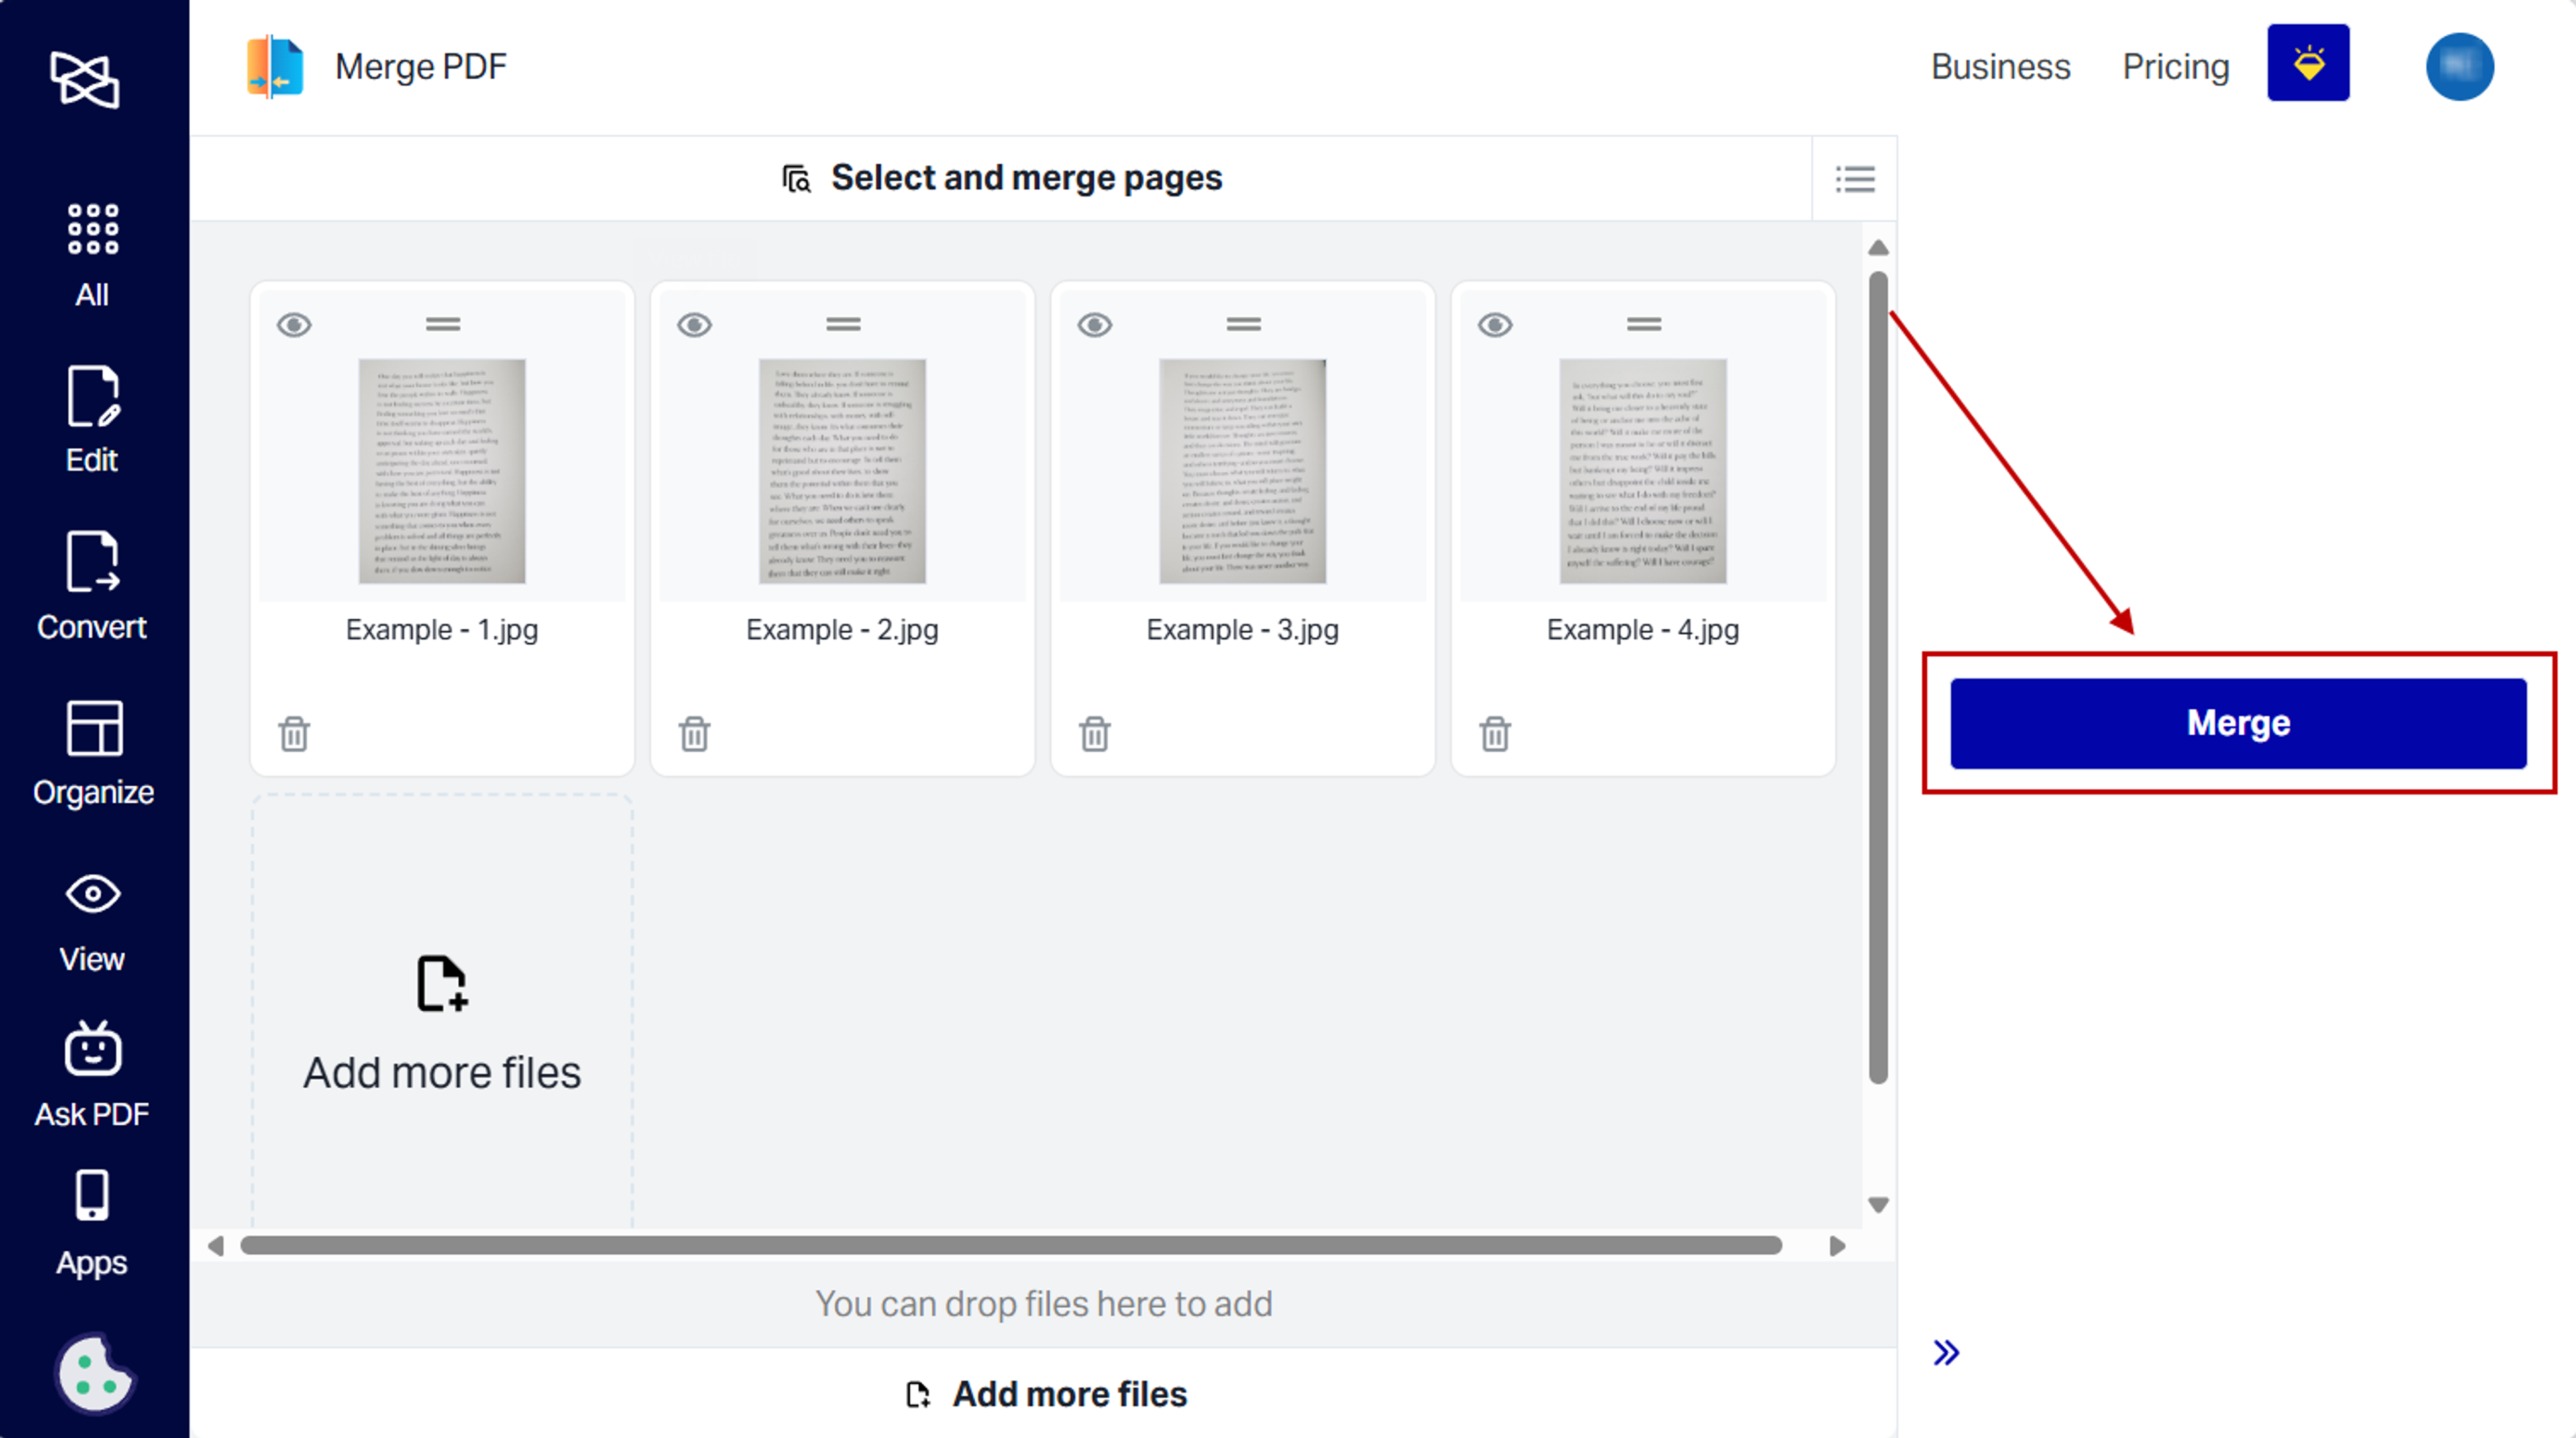
Task: Click the Example - 1.jpg filename
Action: click(442, 630)
